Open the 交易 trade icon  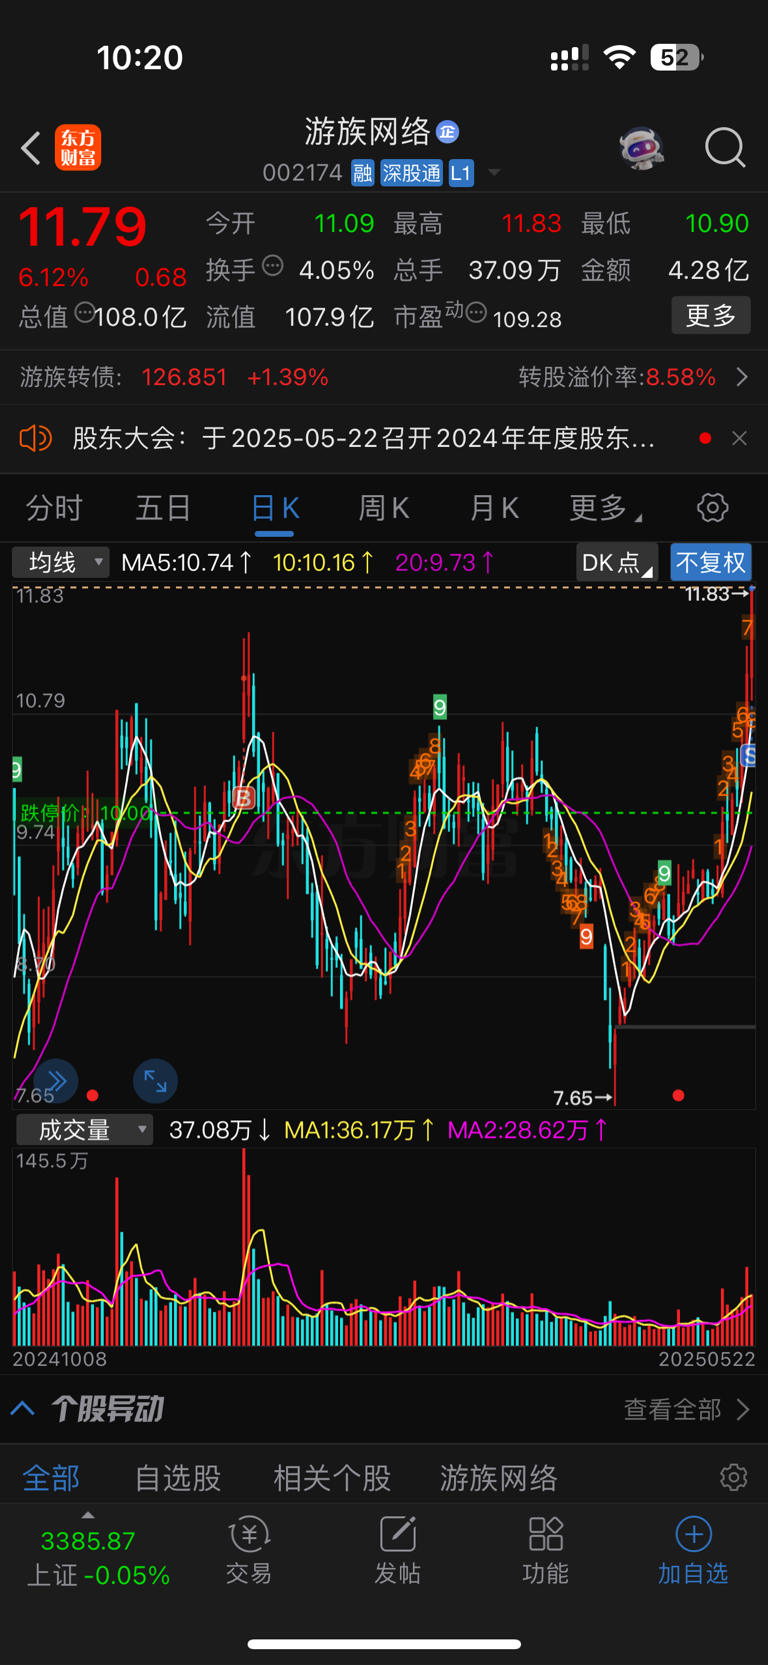click(249, 1551)
